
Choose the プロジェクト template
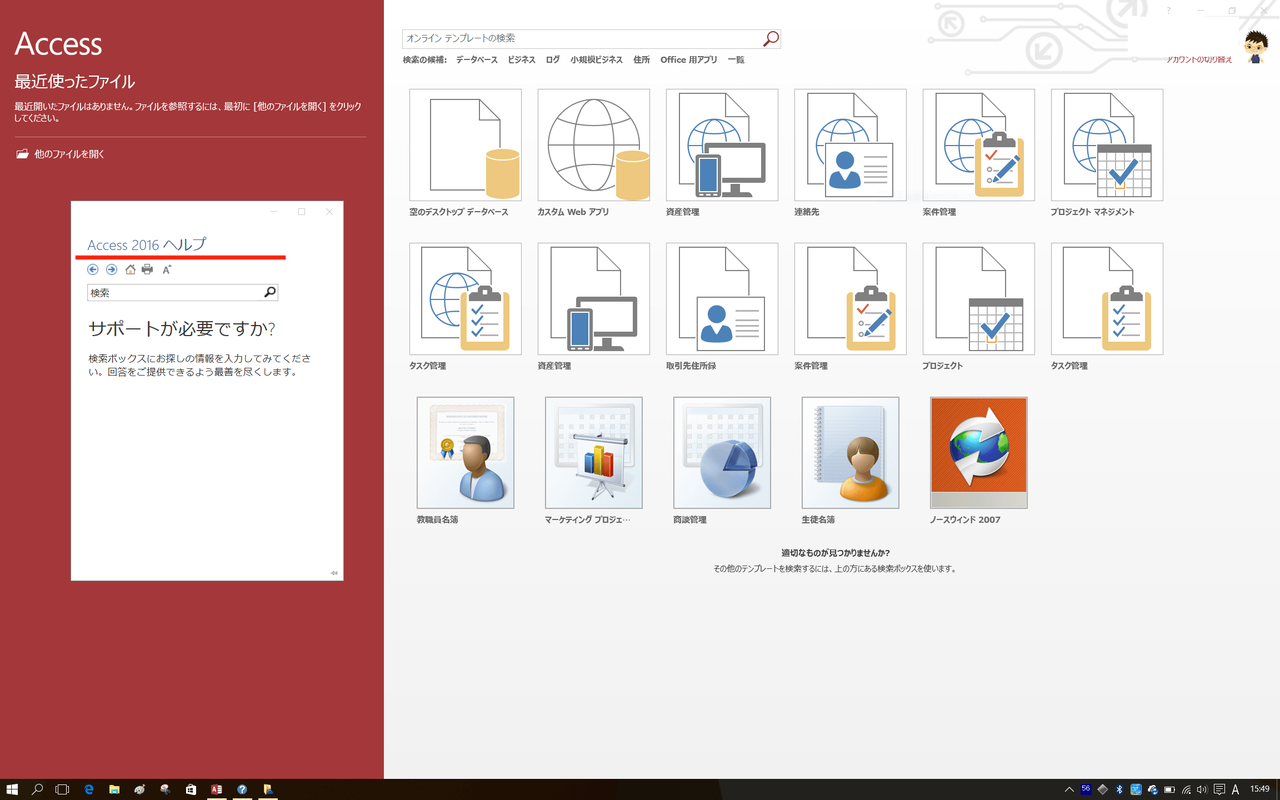point(978,307)
